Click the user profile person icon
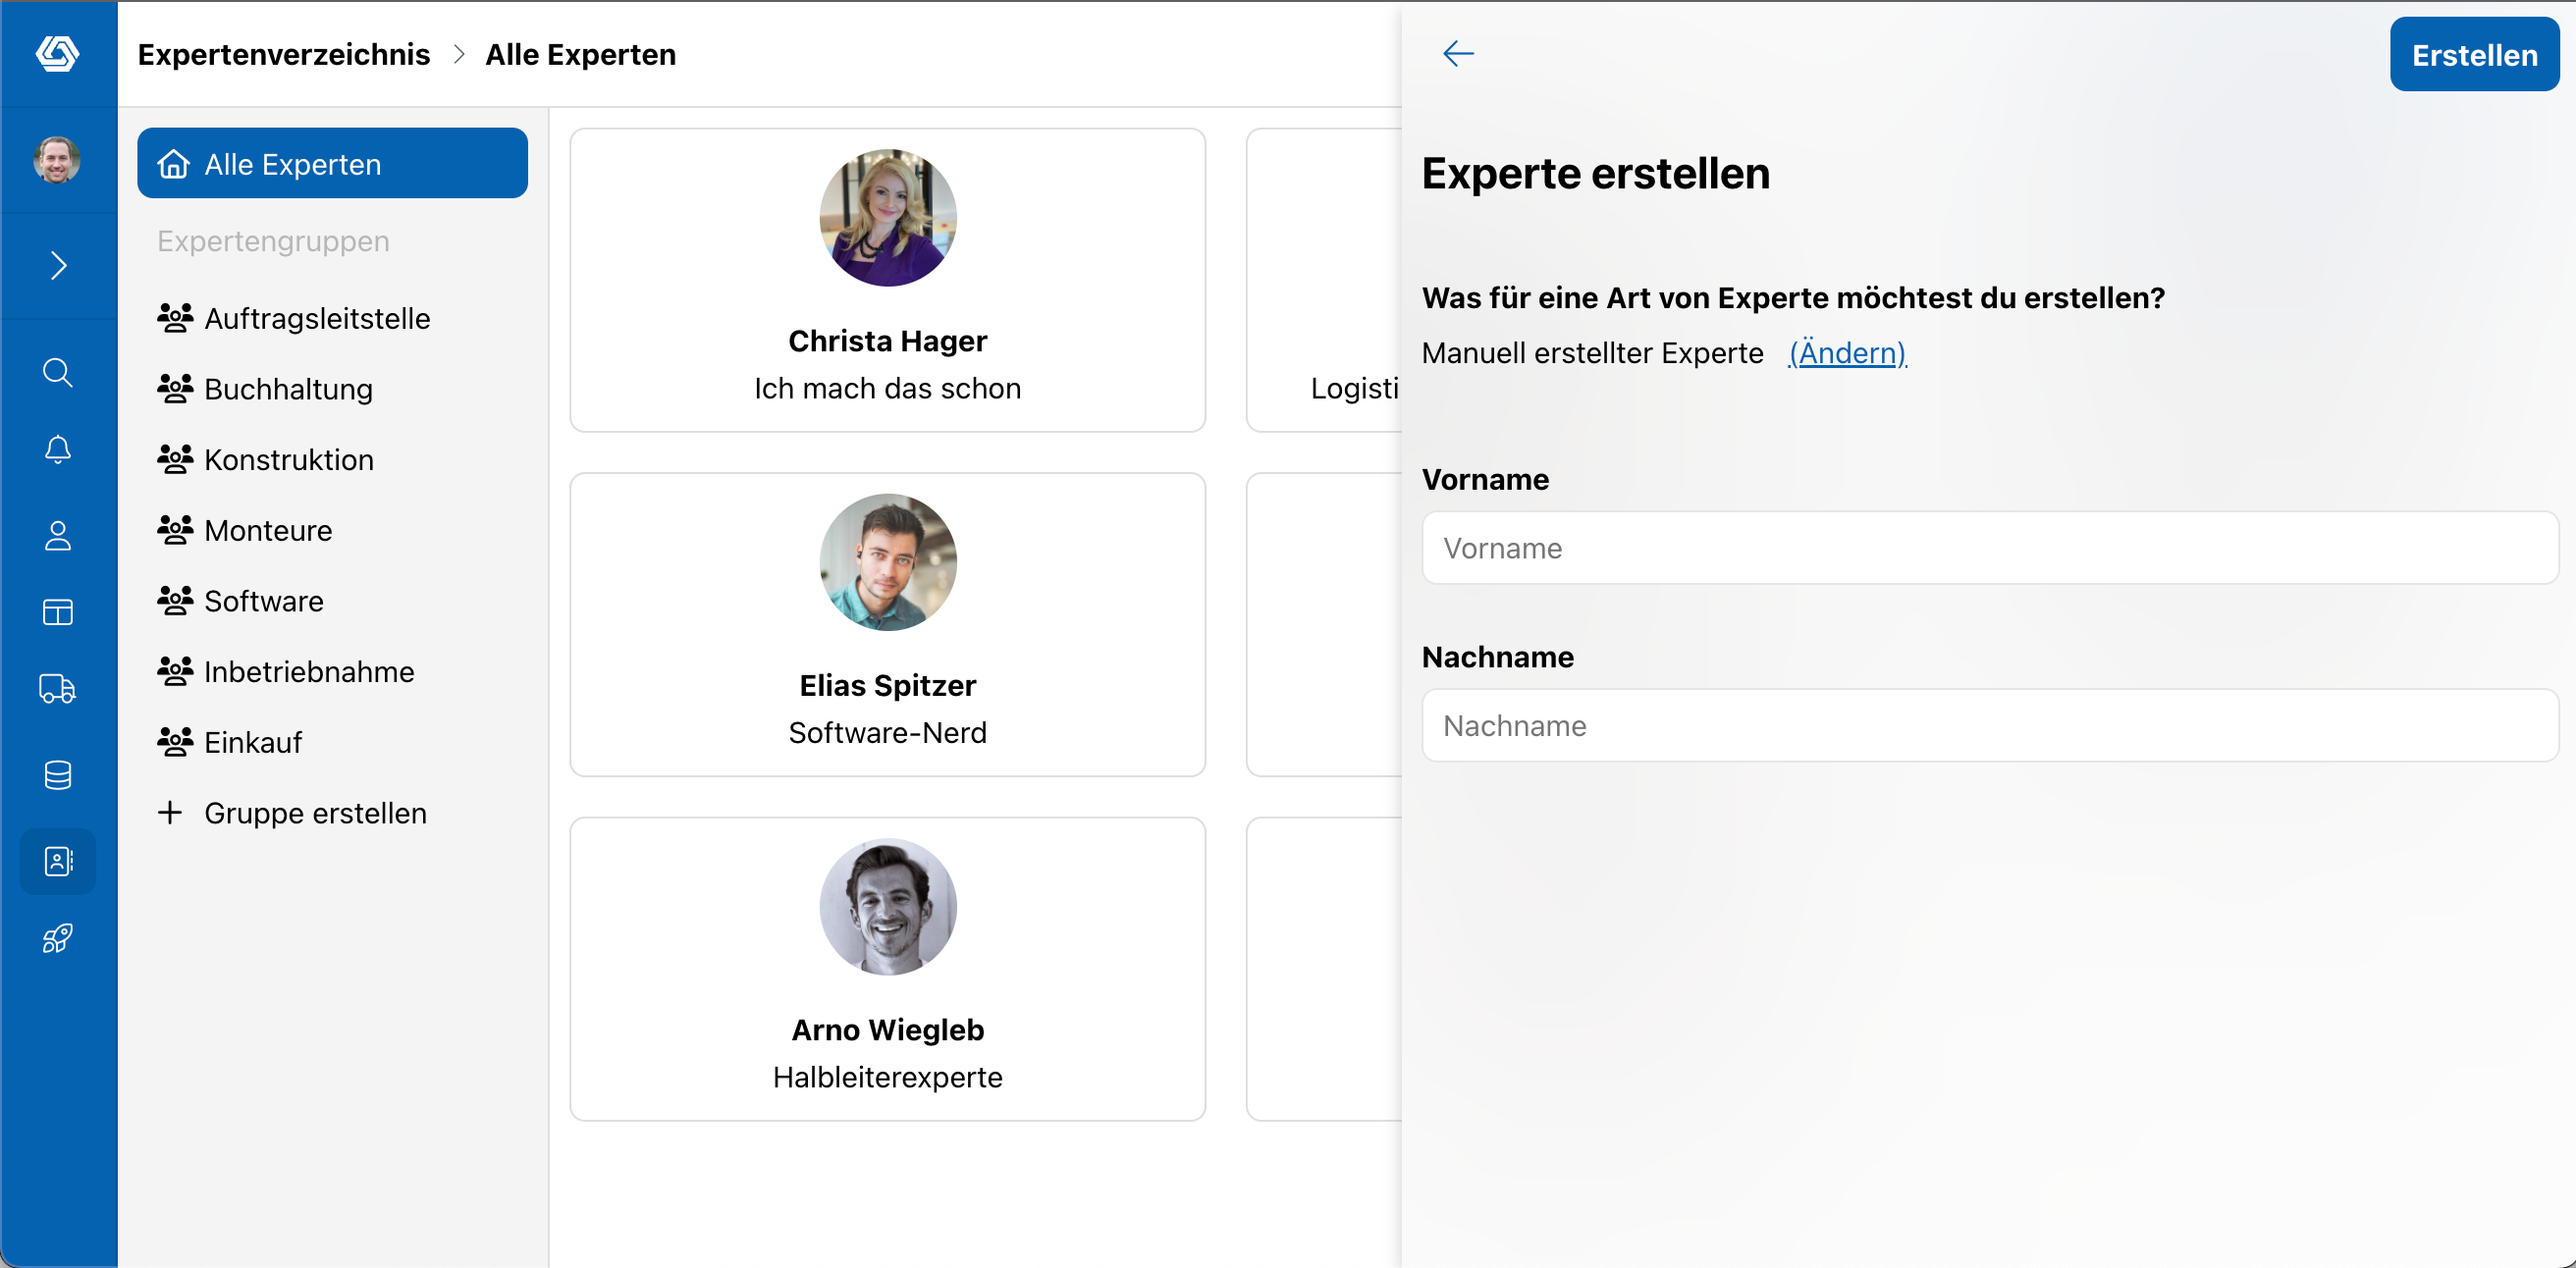Image resolution: width=2576 pixels, height=1268 pixels. [x=58, y=536]
